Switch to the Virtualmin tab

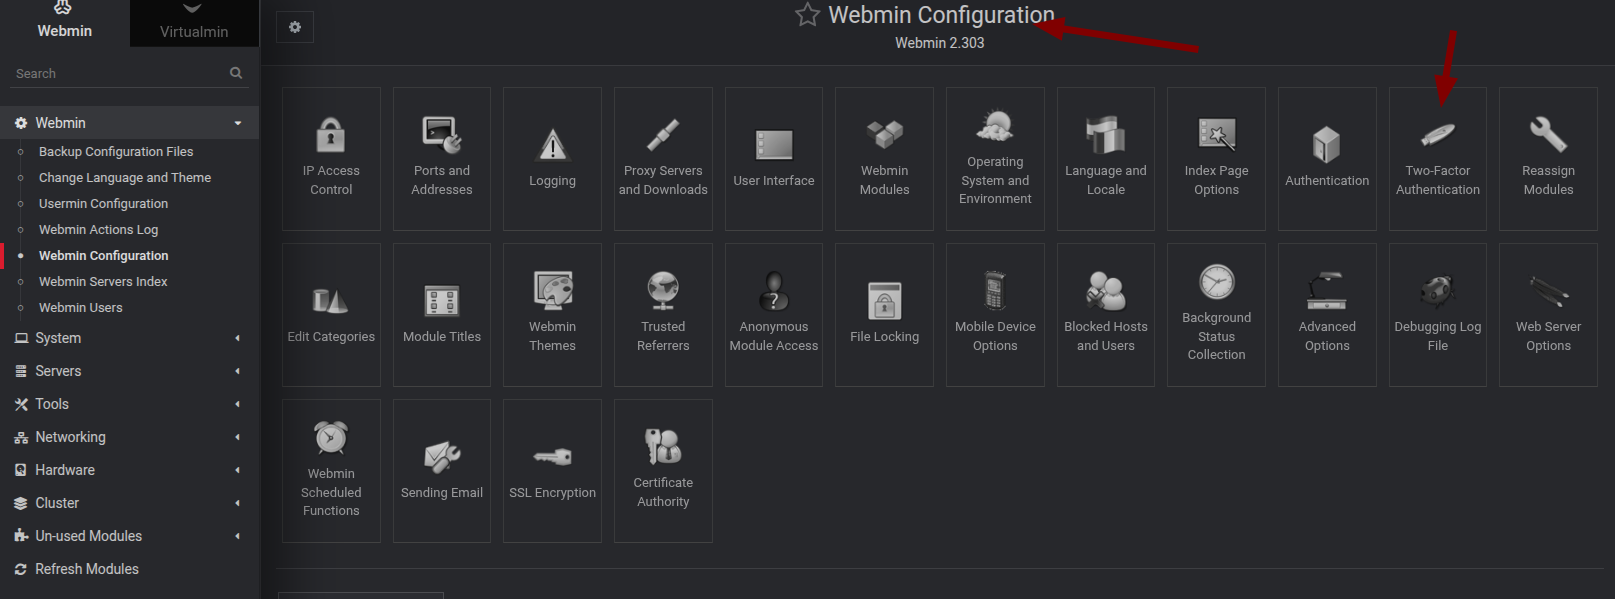(x=194, y=23)
